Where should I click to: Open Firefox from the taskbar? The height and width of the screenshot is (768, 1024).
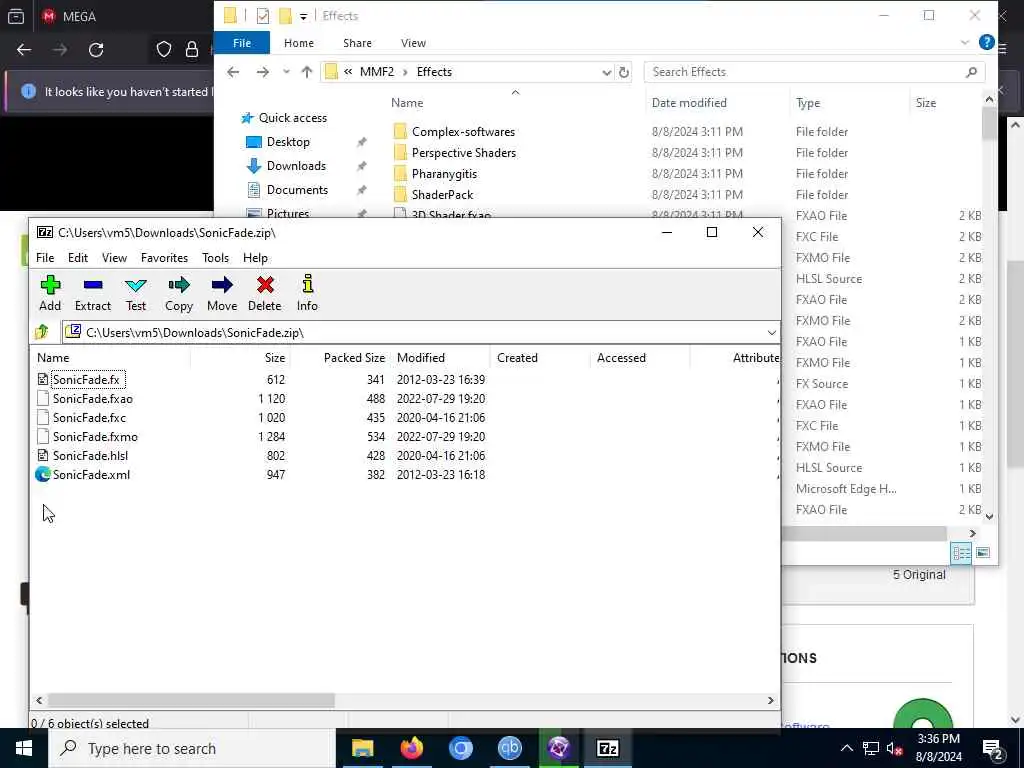[411, 748]
